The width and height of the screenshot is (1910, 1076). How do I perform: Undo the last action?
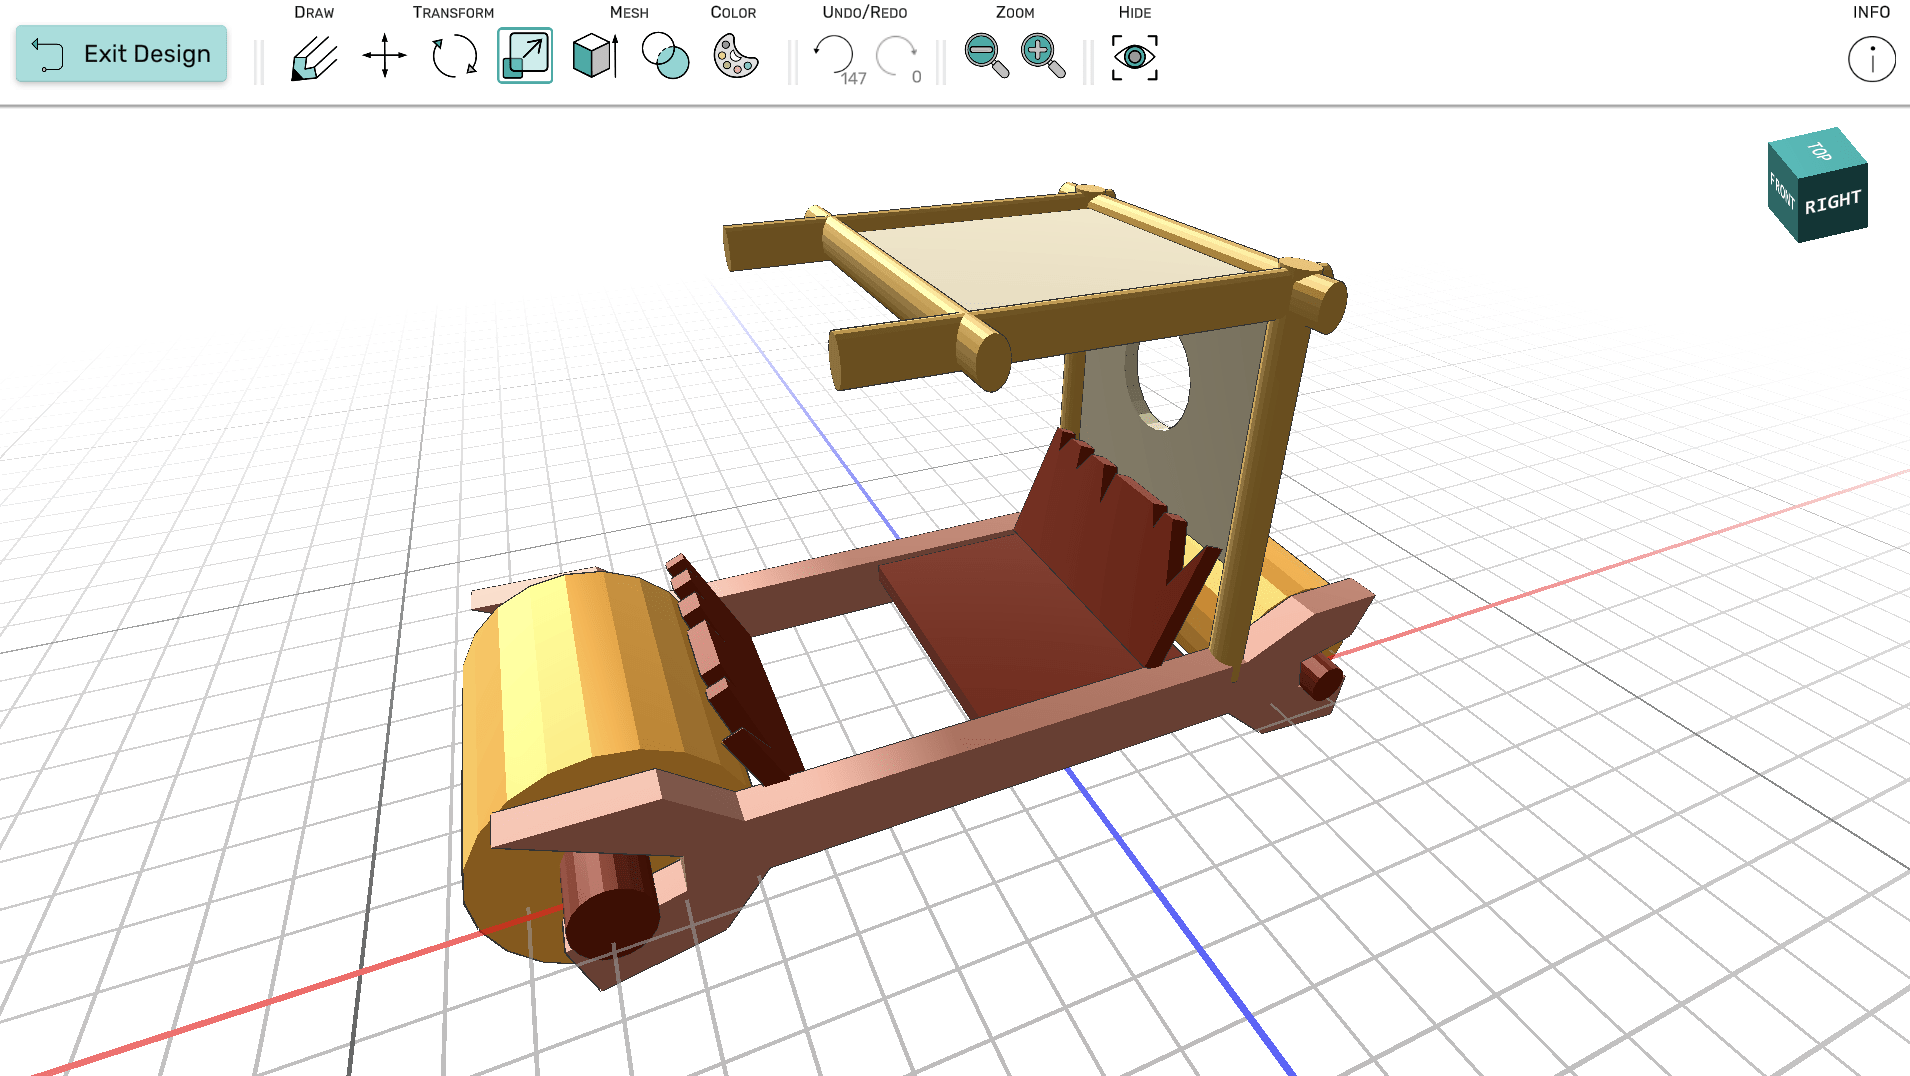click(833, 55)
